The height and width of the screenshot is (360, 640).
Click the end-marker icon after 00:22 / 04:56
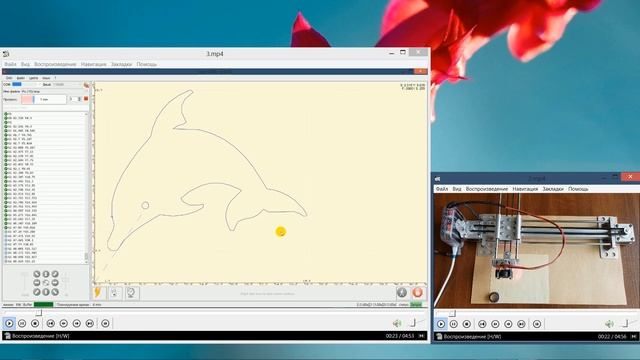click(634, 337)
